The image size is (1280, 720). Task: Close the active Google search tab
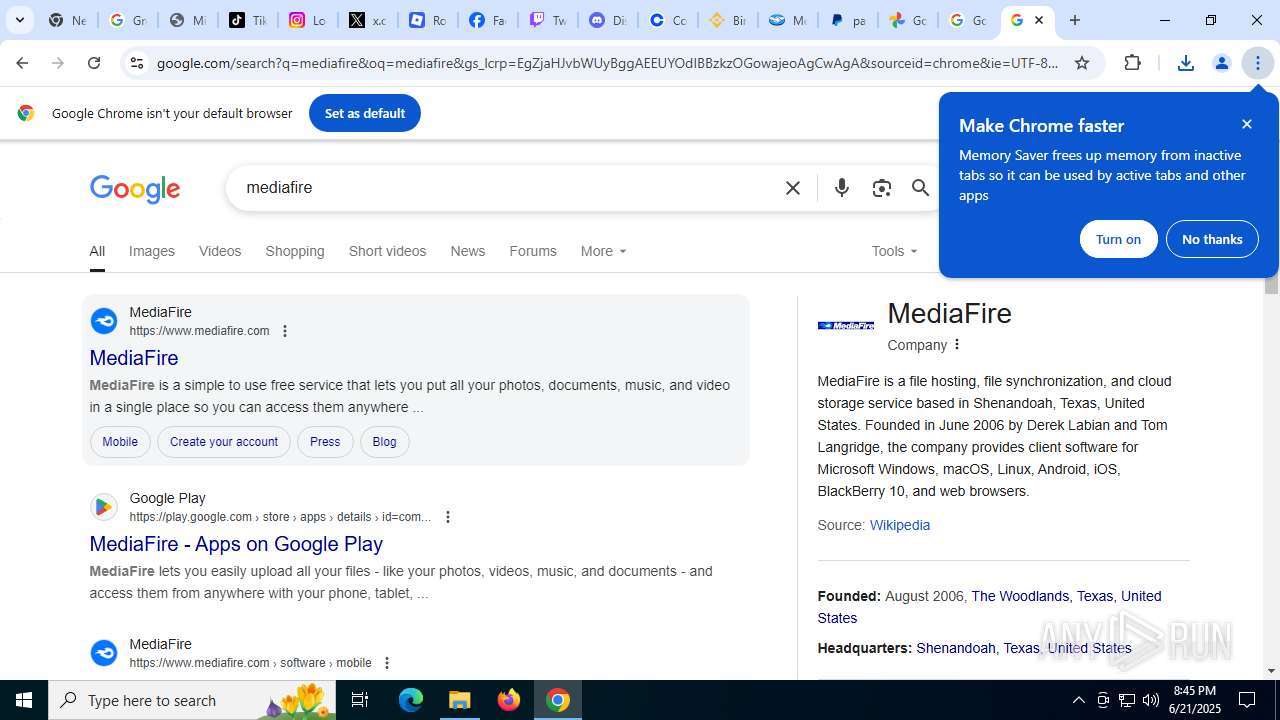[1039, 20]
